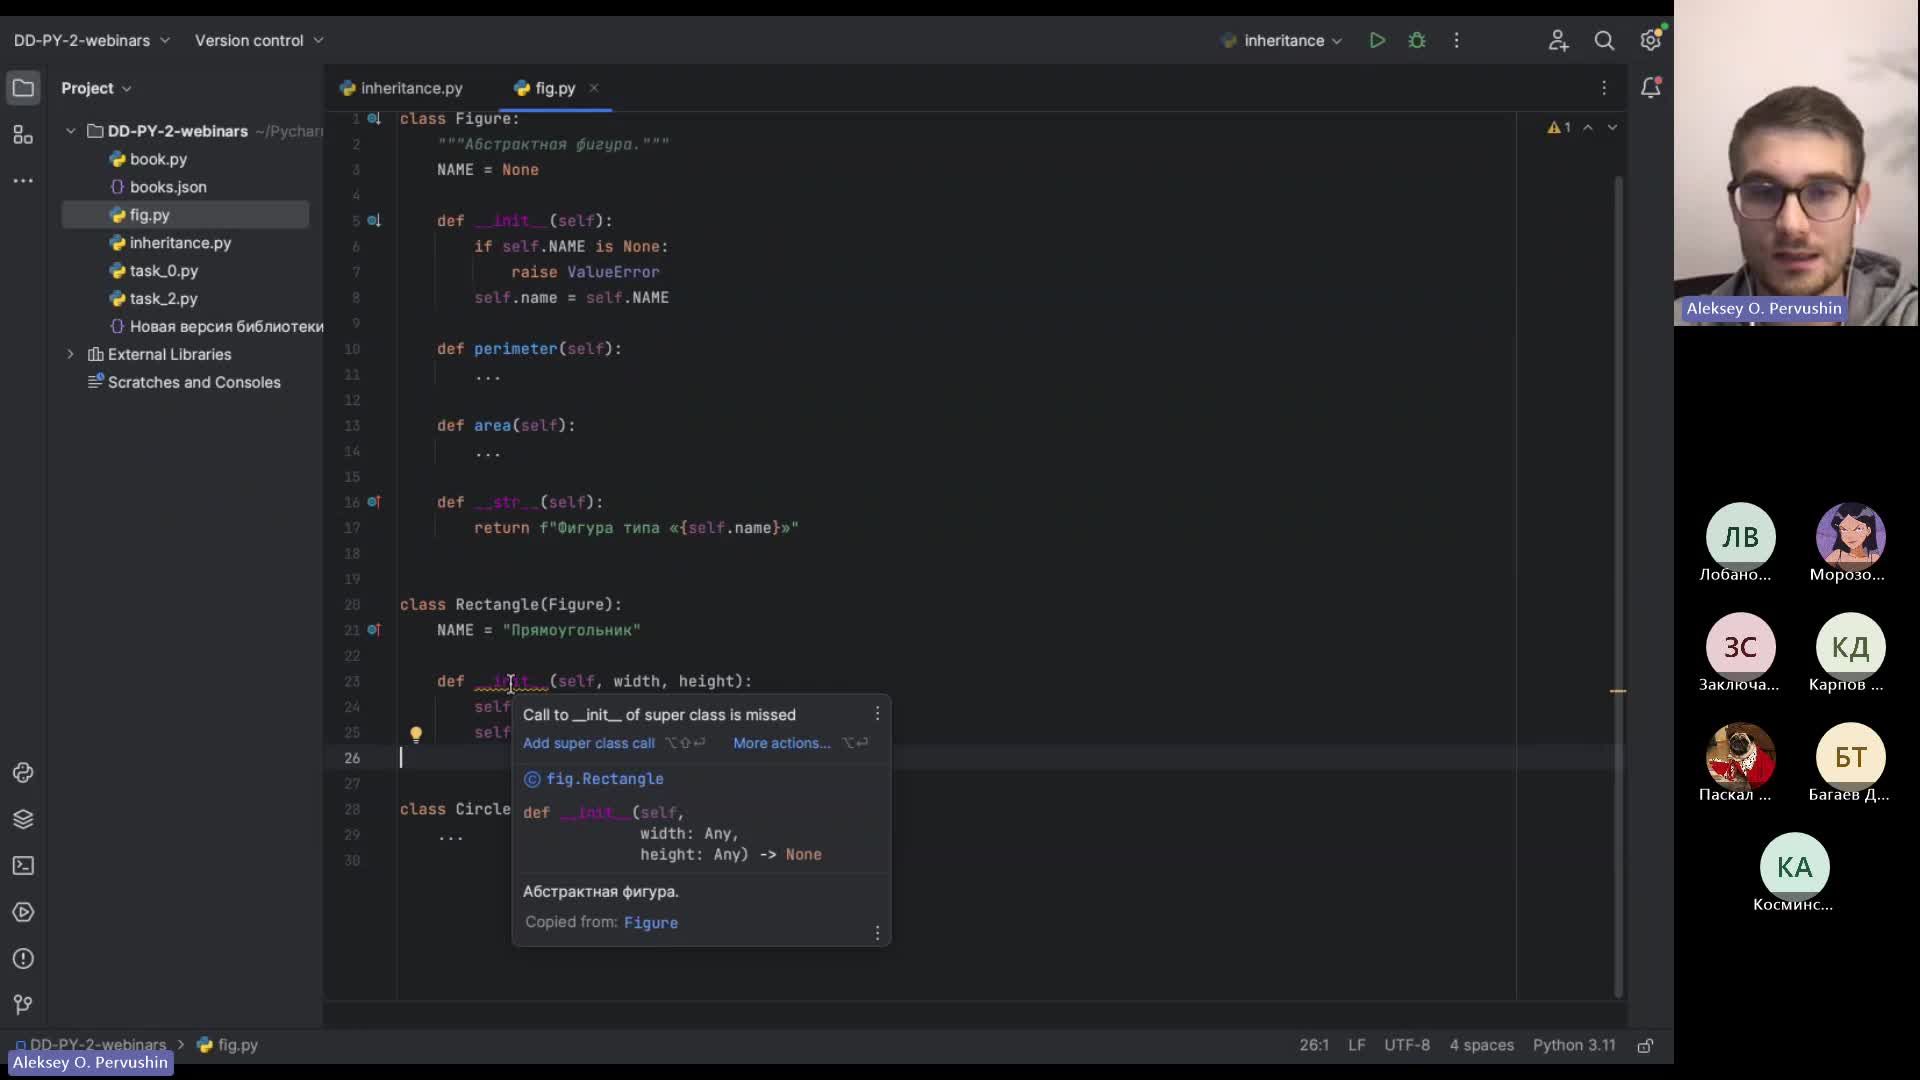Open the Structure tool window icon
This screenshot has width=1920, height=1080.
click(x=23, y=135)
